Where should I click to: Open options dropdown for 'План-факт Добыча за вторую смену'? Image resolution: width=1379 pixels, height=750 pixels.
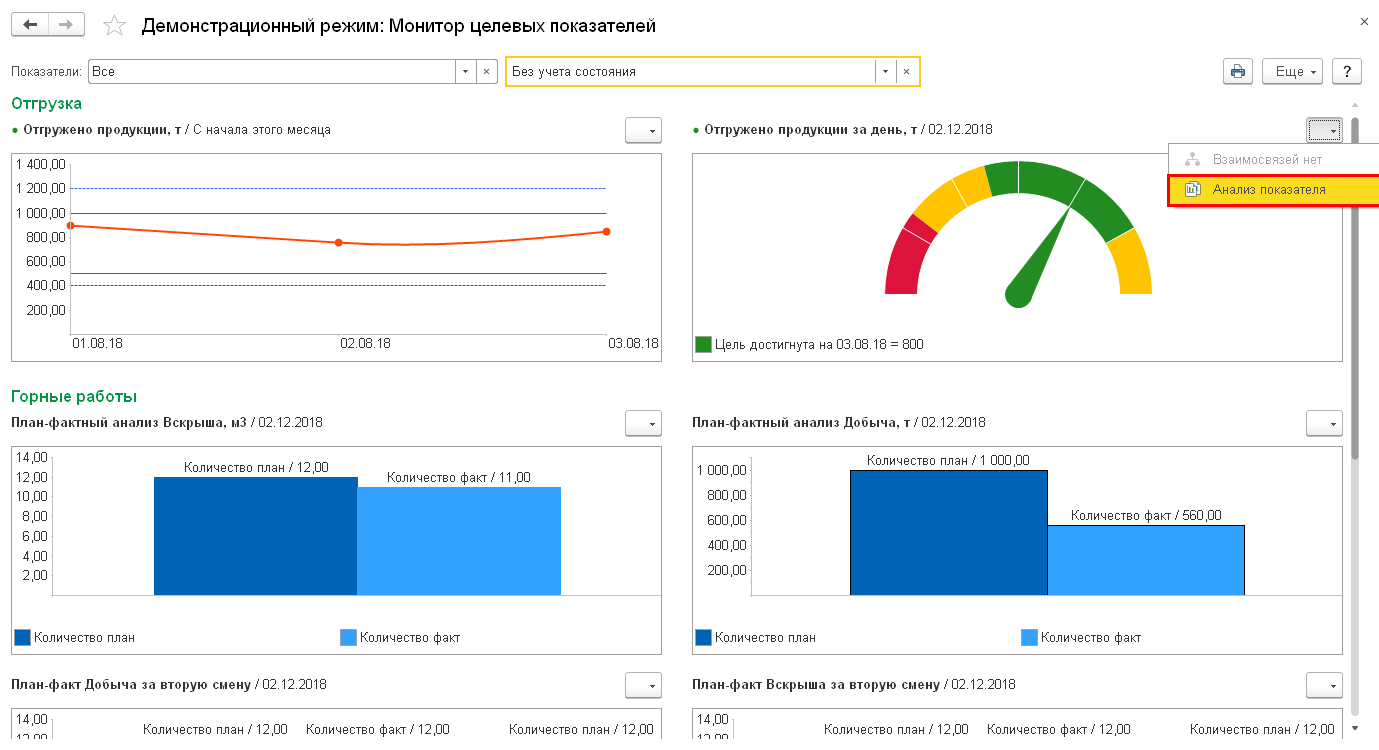tap(643, 685)
